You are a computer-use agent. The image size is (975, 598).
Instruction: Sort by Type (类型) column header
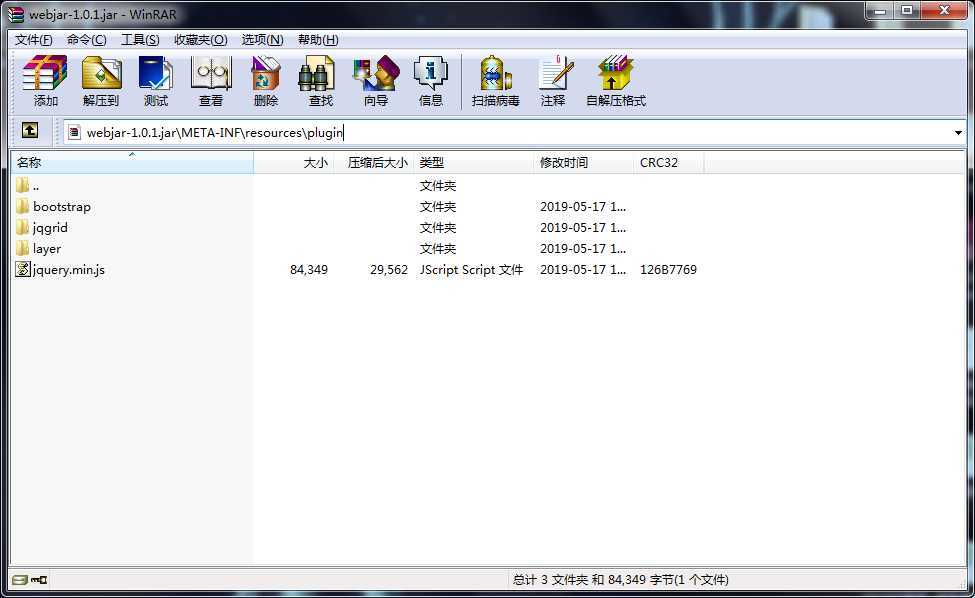tap(473, 163)
